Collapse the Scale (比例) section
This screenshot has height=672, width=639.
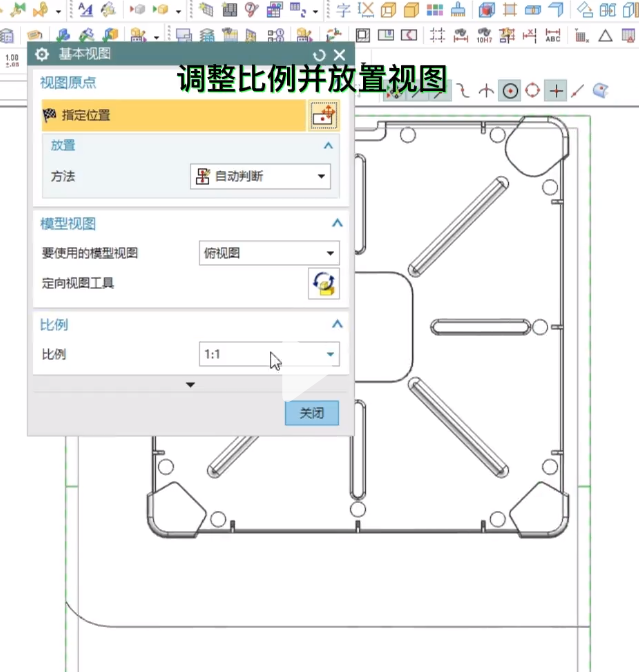pos(337,324)
